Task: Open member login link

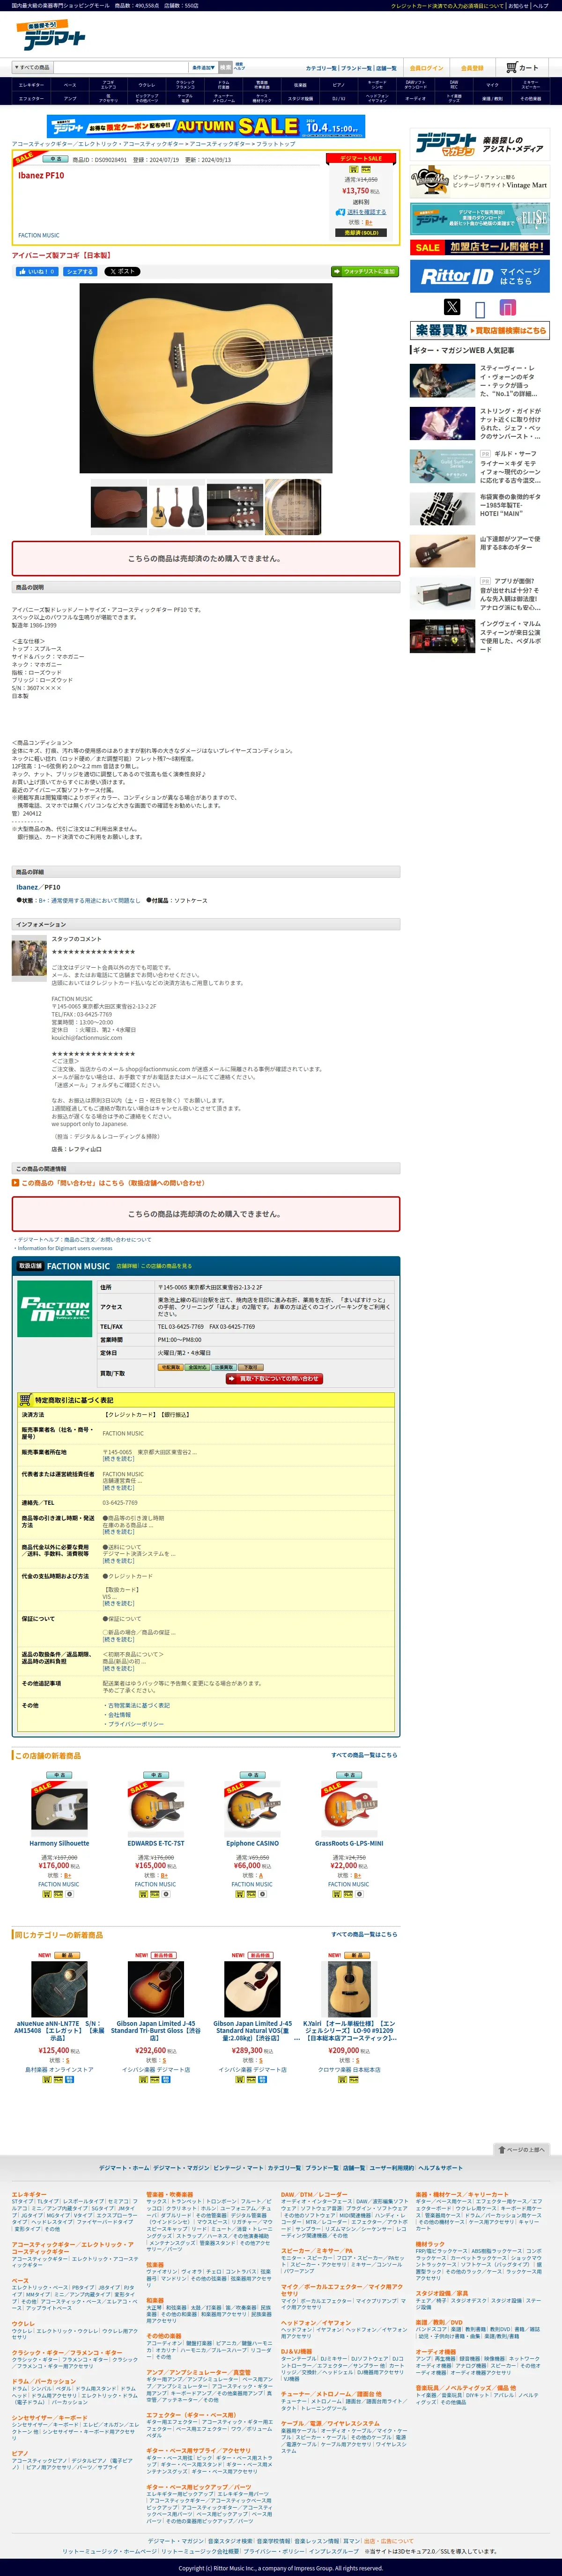Action: click(426, 68)
